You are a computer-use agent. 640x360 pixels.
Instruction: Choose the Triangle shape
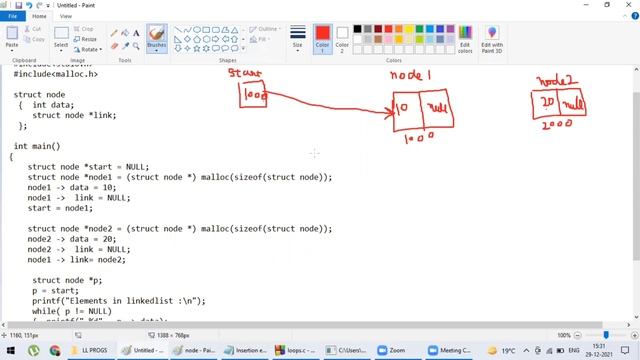click(234, 30)
